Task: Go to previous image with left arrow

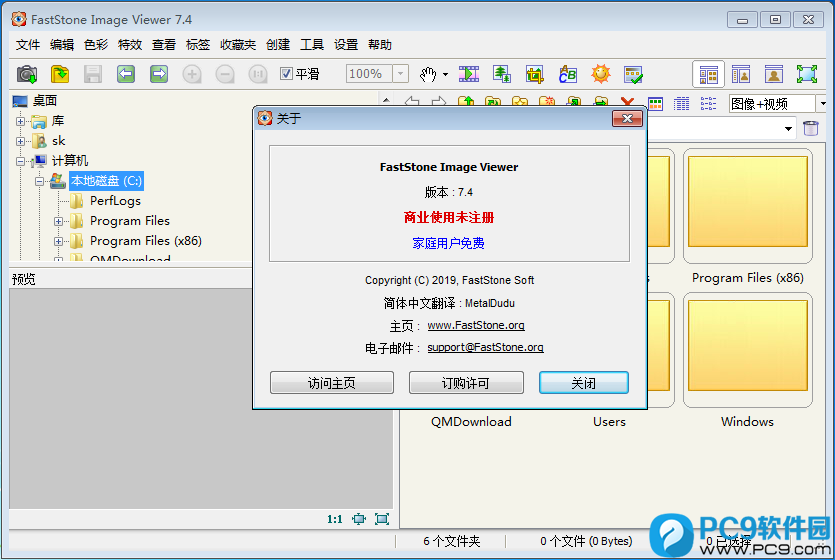Action: click(x=126, y=74)
